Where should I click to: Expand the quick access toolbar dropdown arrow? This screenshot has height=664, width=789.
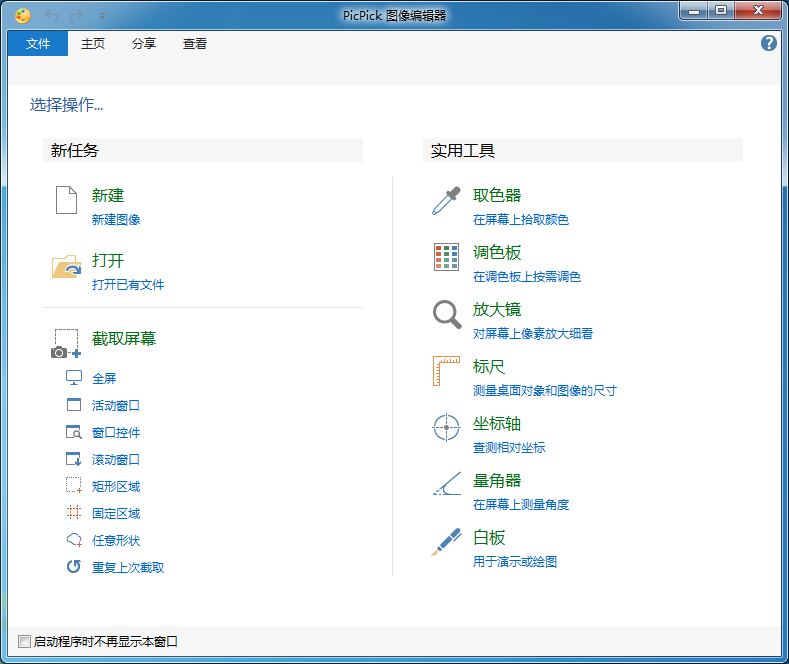click(x=103, y=17)
